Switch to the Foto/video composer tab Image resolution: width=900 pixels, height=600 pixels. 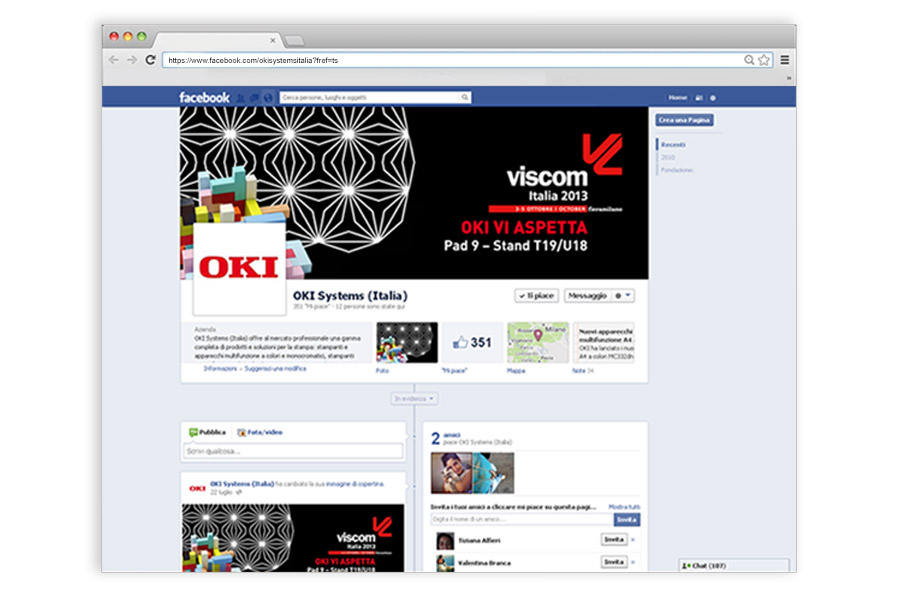[x=260, y=432]
